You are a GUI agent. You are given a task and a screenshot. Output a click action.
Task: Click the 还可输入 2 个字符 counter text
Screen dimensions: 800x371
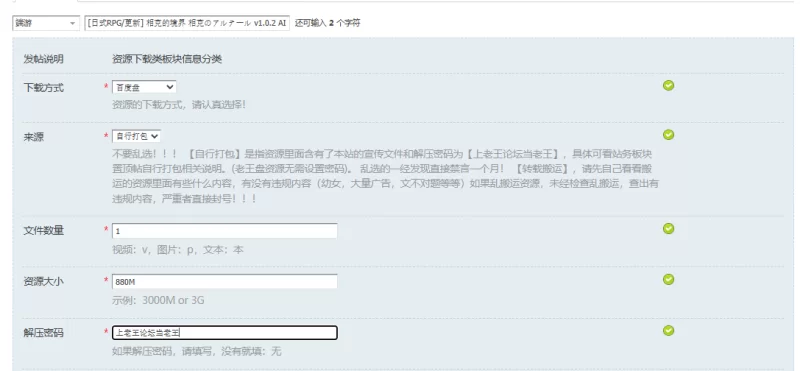pyautogui.click(x=328, y=23)
